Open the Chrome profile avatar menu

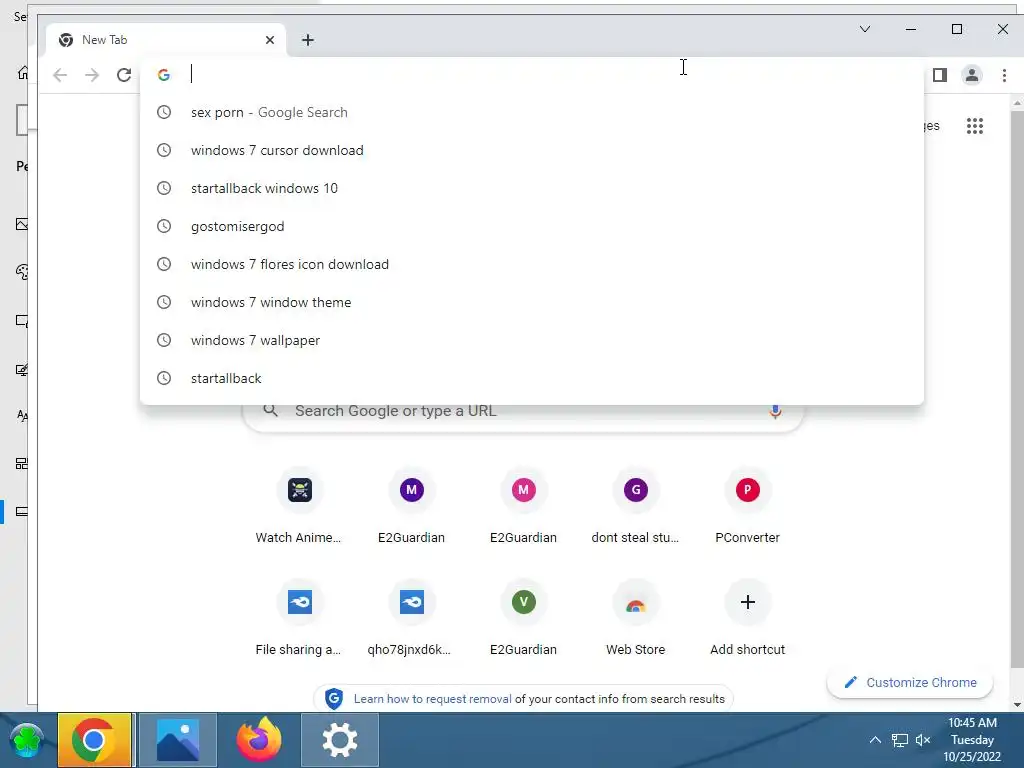click(x=972, y=75)
